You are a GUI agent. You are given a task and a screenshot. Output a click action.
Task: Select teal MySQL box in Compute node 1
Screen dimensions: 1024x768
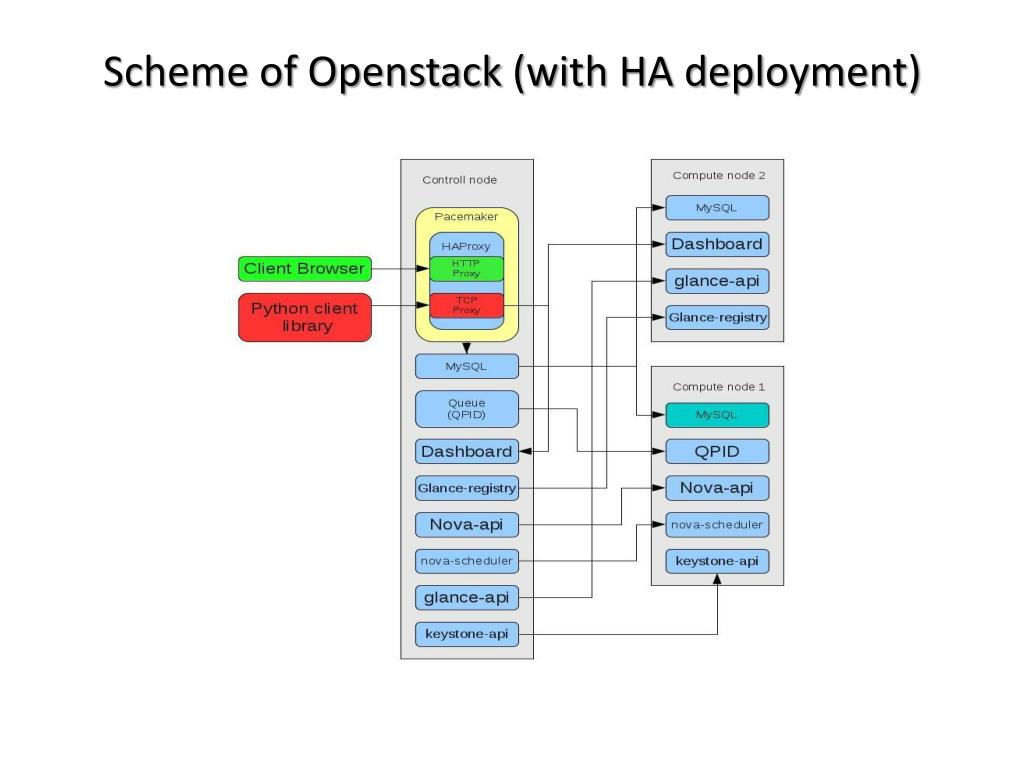pyautogui.click(x=717, y=415)
